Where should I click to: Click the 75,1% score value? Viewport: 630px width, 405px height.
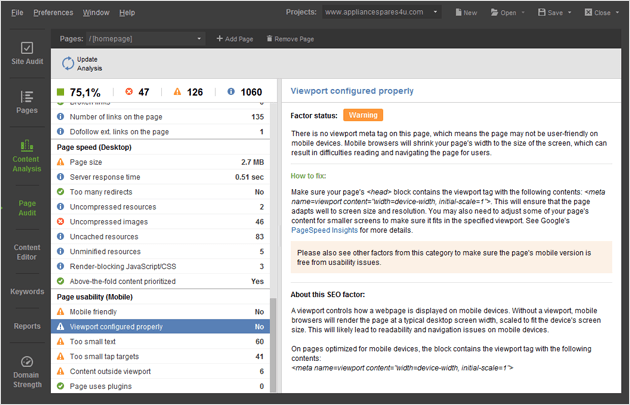point(85,92)
